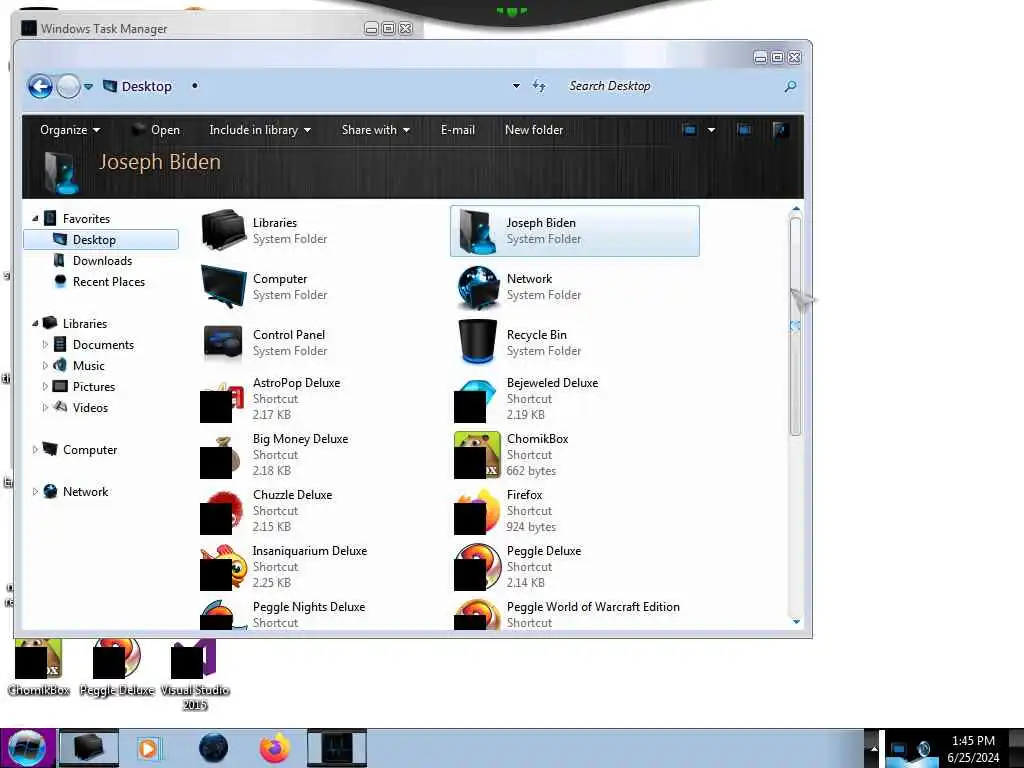Image resolution: width=1024 pixels, height=768 pixels.
Task: Select the Insaniquarium Deluxe shortcut icon
Action: [x=223, y=568]
